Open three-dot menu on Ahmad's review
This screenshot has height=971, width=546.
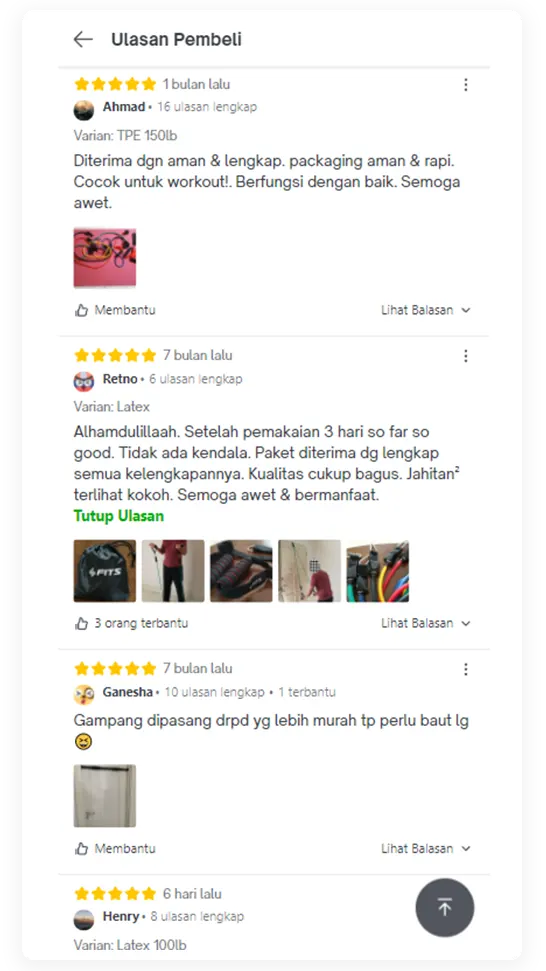466,85
